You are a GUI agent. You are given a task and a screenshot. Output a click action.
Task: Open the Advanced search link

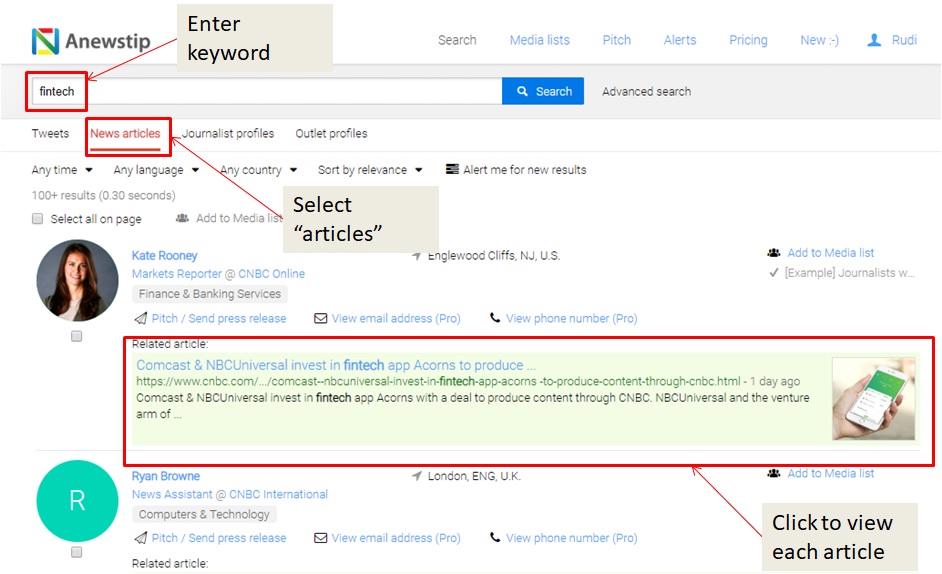(x=646, y=91)
